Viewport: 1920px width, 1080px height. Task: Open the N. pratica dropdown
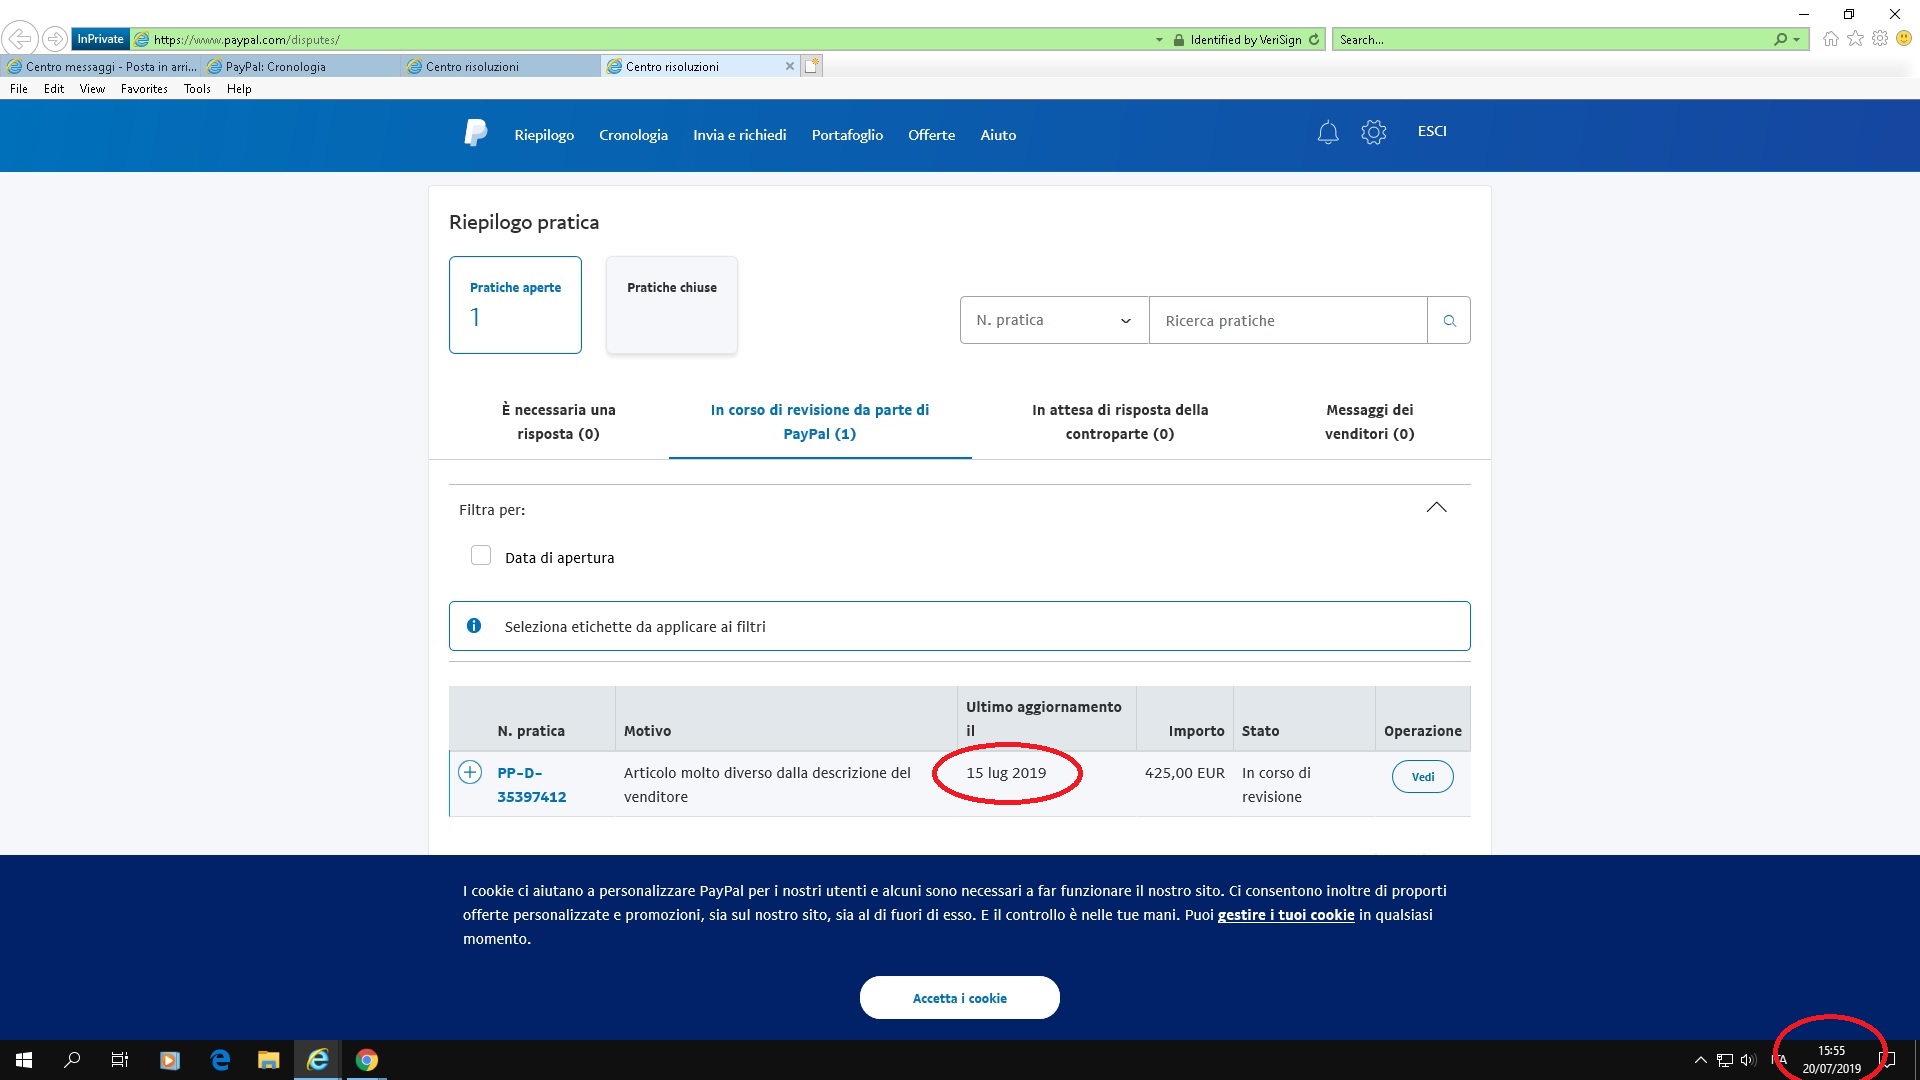[1054, 321]
